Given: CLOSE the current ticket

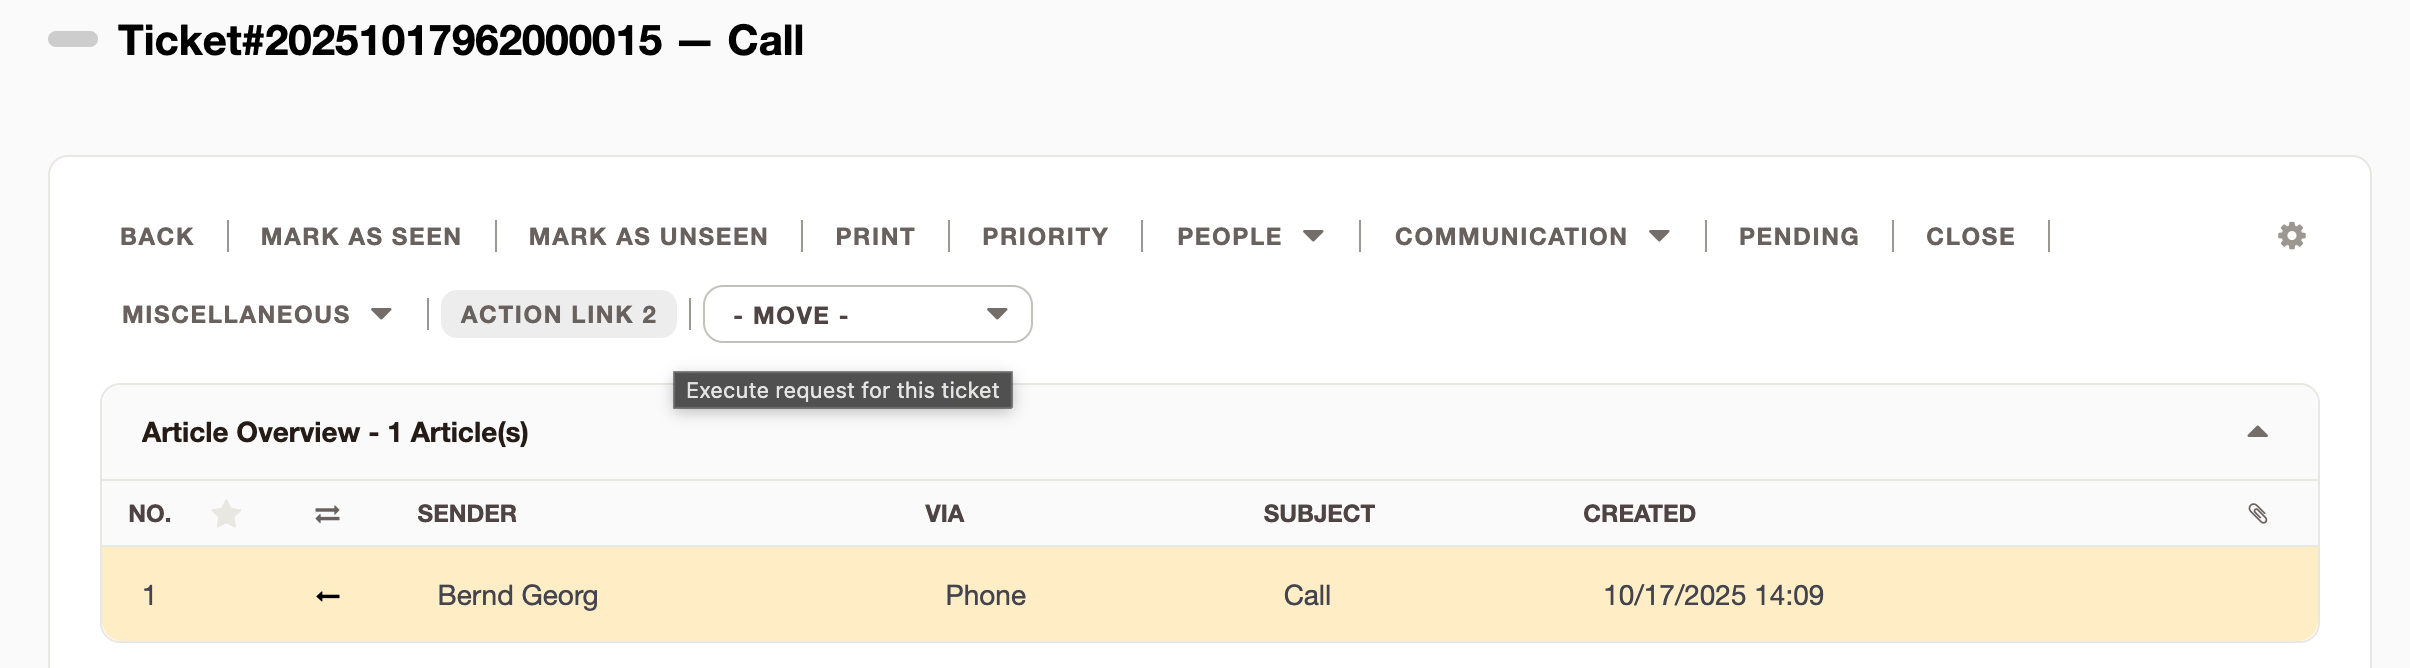Looking at the screenshot, I should coord(1969,235).
